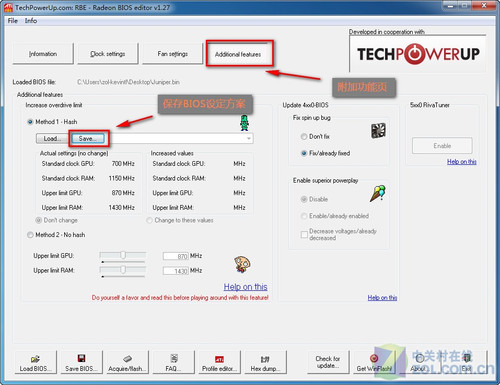Image resolution: width=500 pixels, height=385 pixels.
Task: Click the Upper limit GPU slider
Action: [x=123, y=256]
